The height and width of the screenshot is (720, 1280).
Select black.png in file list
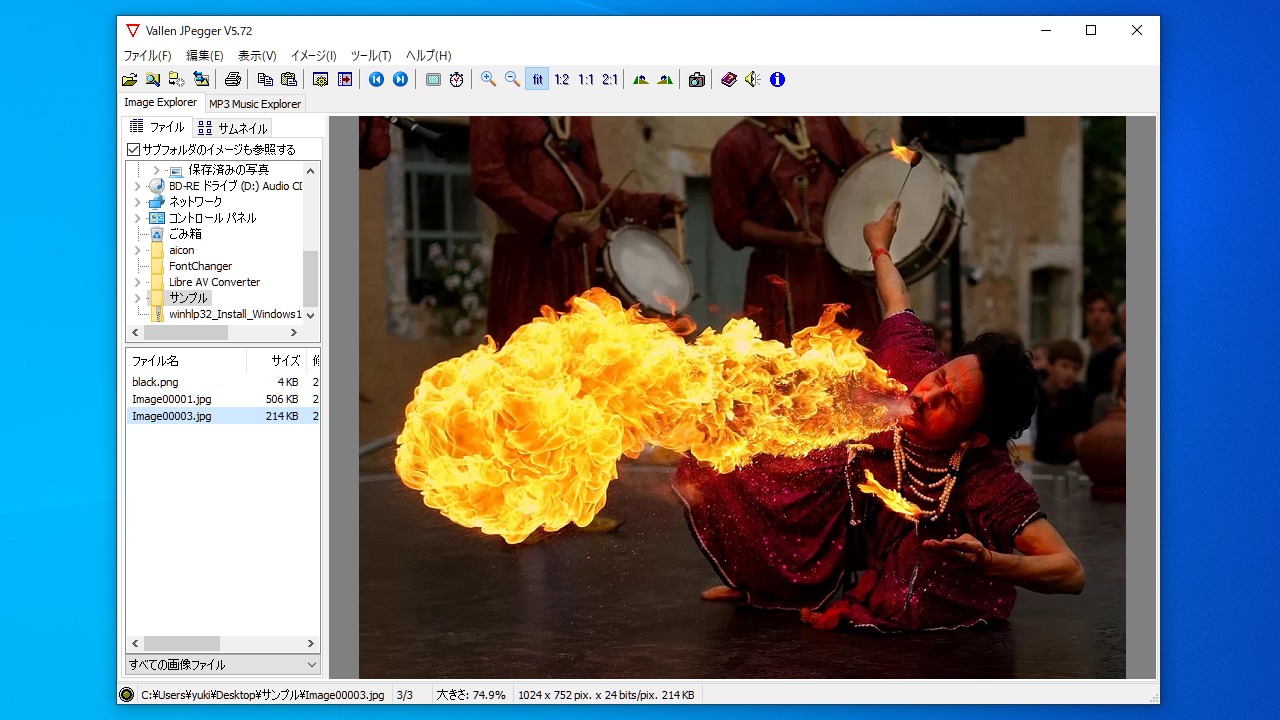[x=155, y=382]
